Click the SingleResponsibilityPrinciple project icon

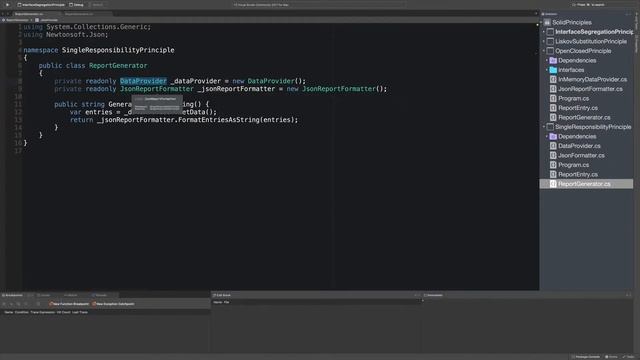(550, 127)
